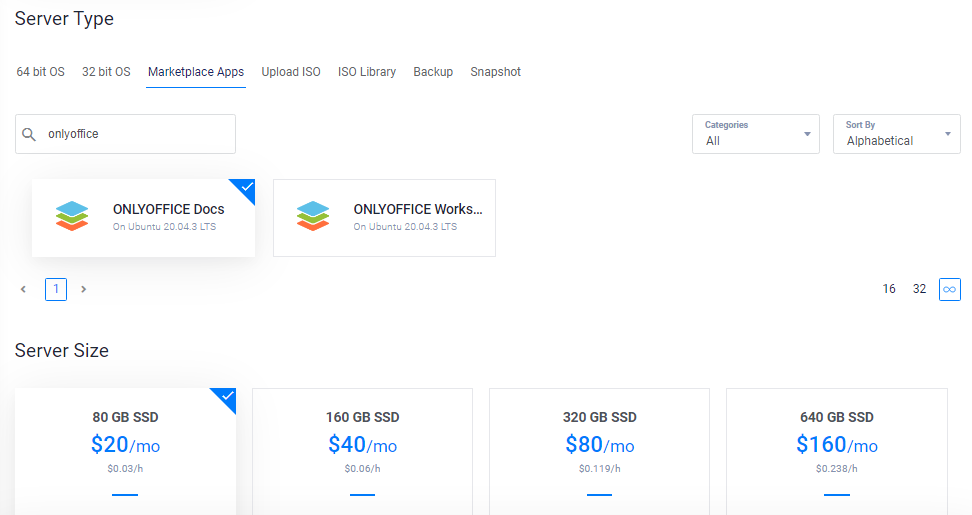Screen dimensions: 972x515
Task: Select page 1 in pagination
Action: click(x=56, y=289)
